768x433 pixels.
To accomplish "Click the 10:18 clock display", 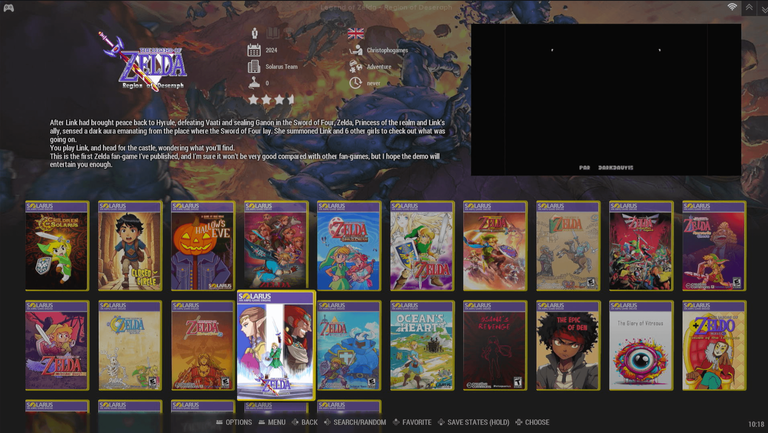I will [756, 424].
